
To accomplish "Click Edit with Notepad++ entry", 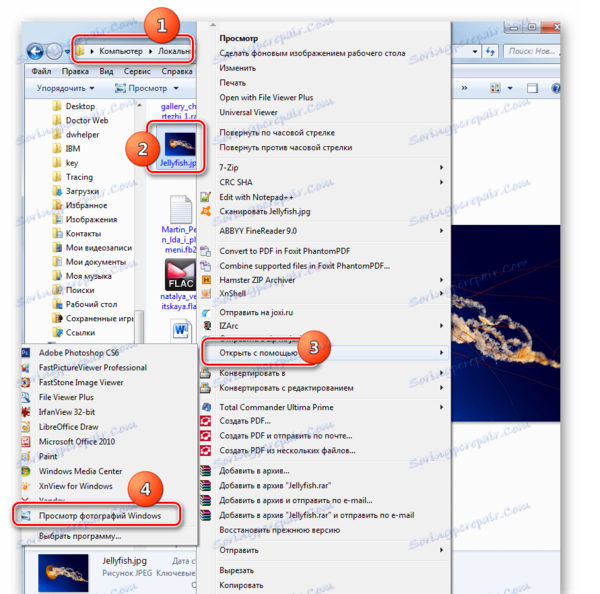I will (256, 197).
